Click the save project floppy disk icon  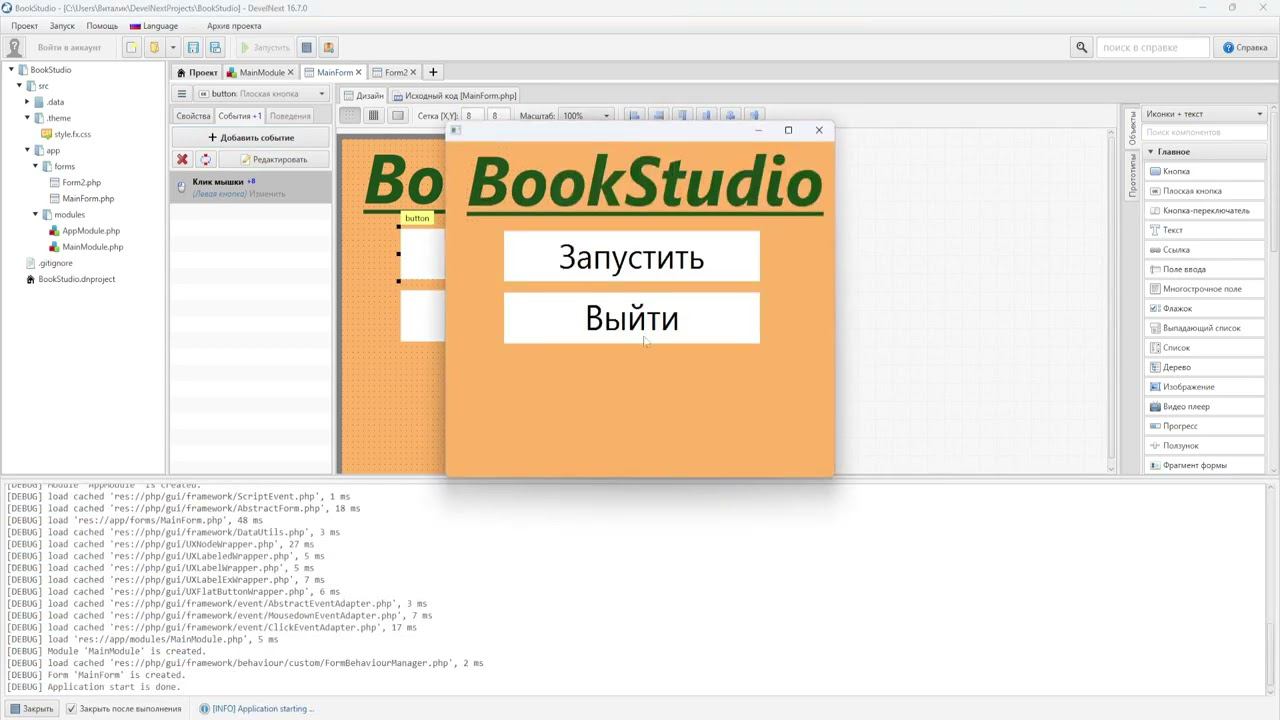tap(193, 47)
